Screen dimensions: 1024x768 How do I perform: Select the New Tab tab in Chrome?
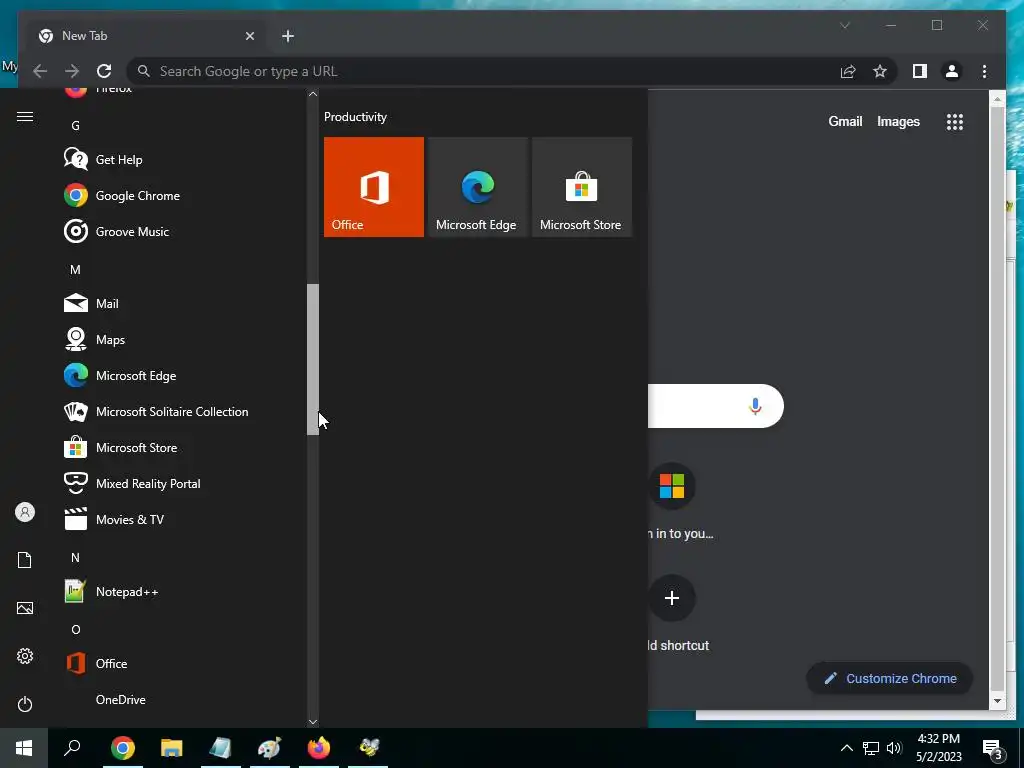(145, 36)
